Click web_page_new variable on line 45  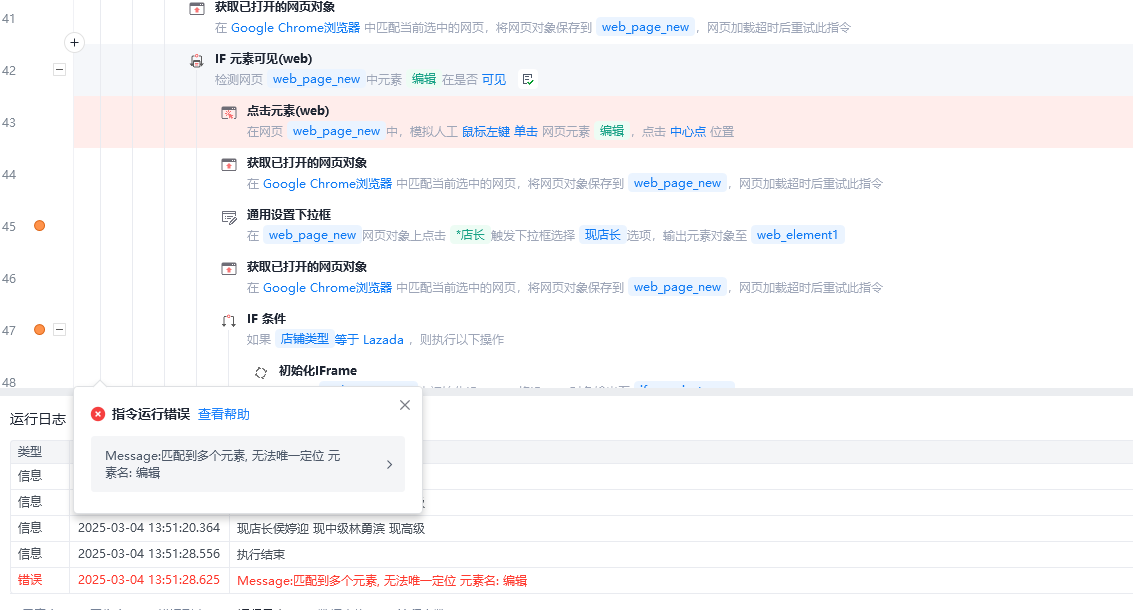(x=312, y=235)
